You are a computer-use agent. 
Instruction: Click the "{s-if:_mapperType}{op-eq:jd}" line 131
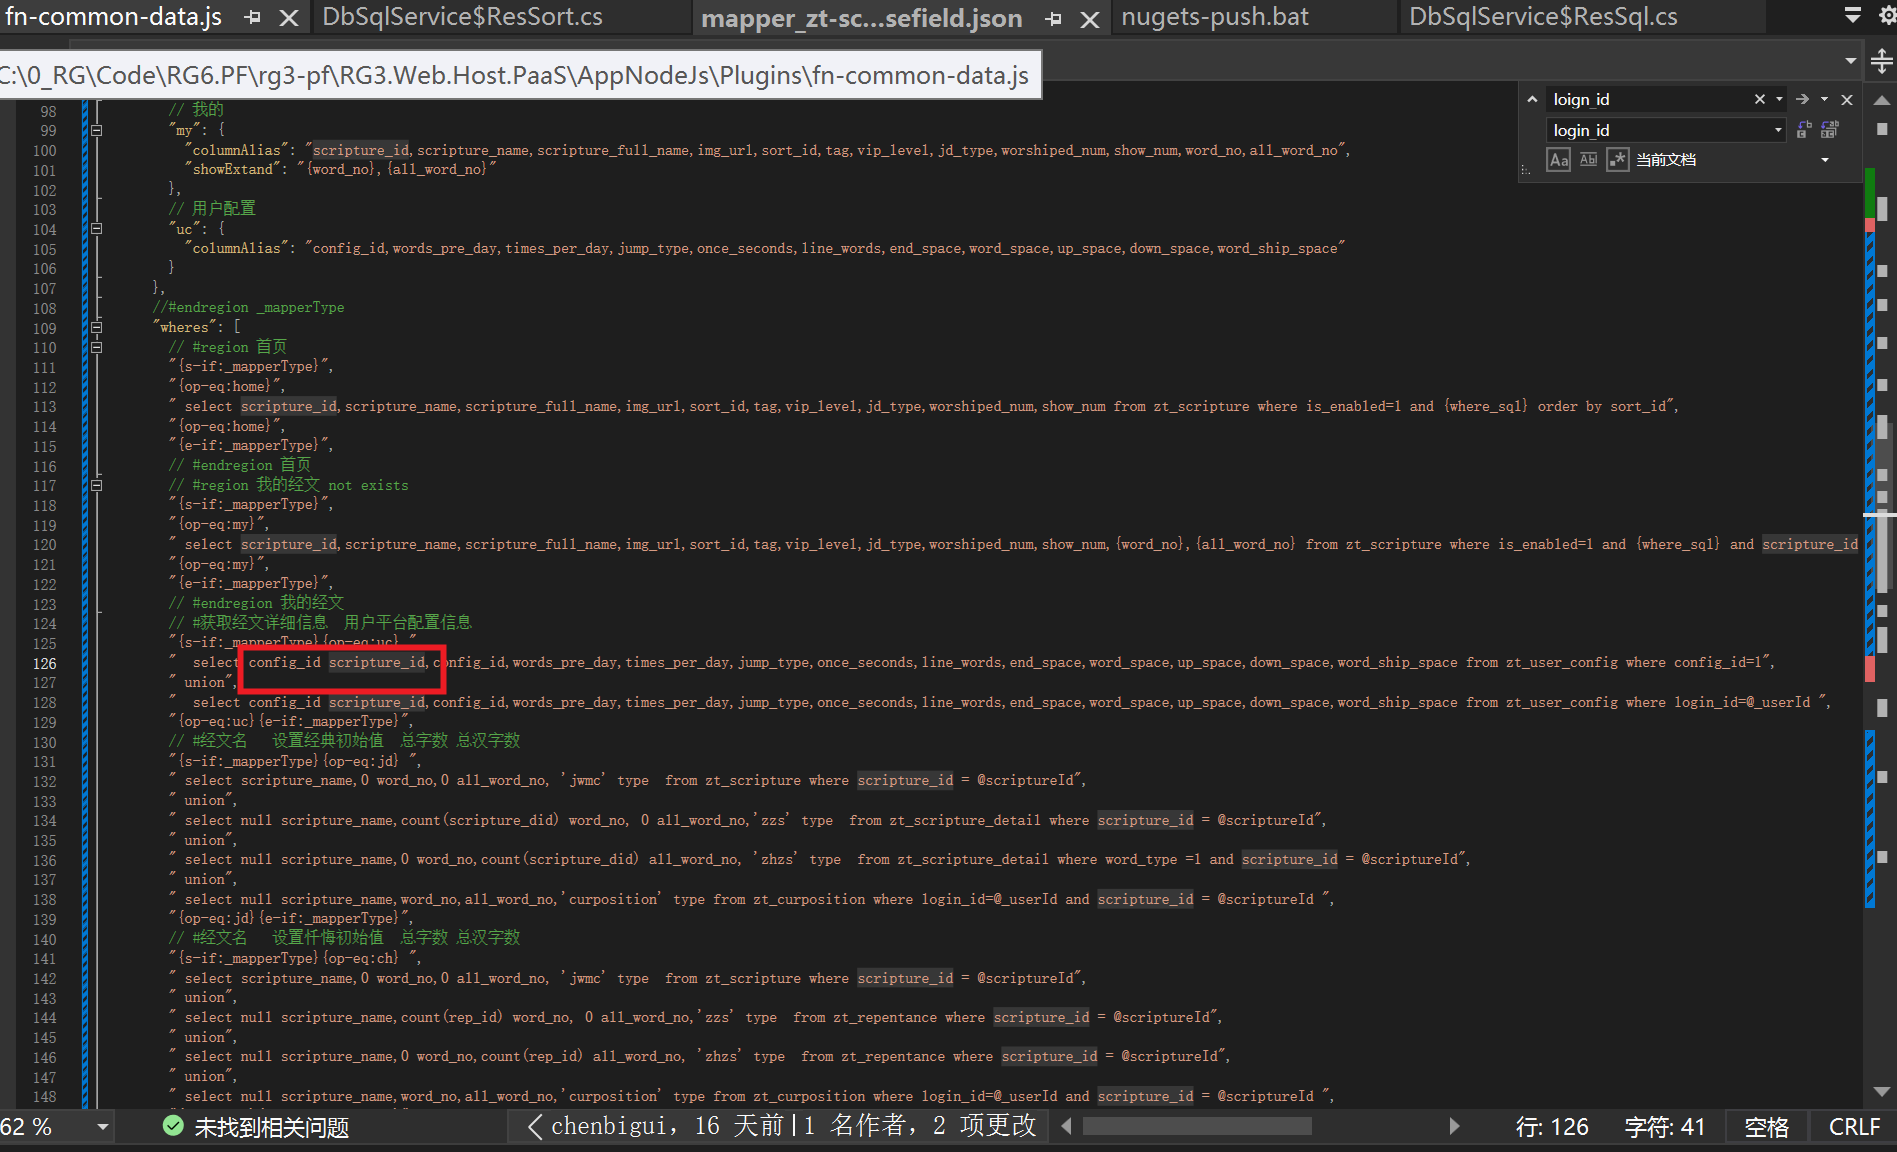(x=295, y=761)
